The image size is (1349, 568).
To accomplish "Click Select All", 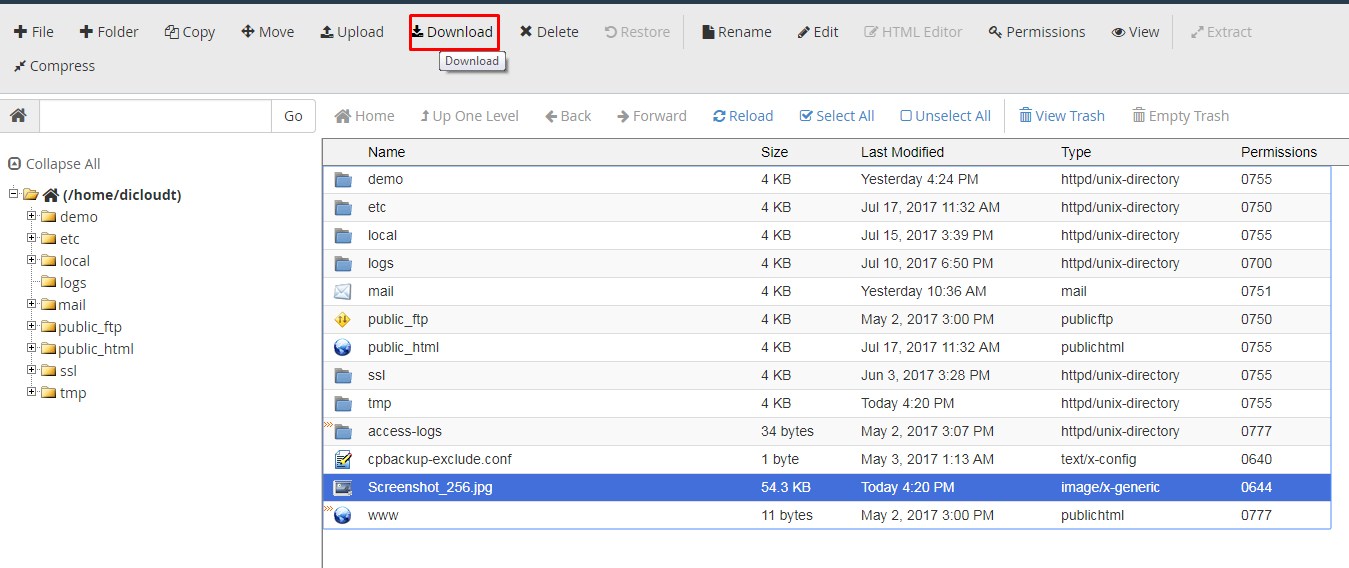I will tap(837, 116).
